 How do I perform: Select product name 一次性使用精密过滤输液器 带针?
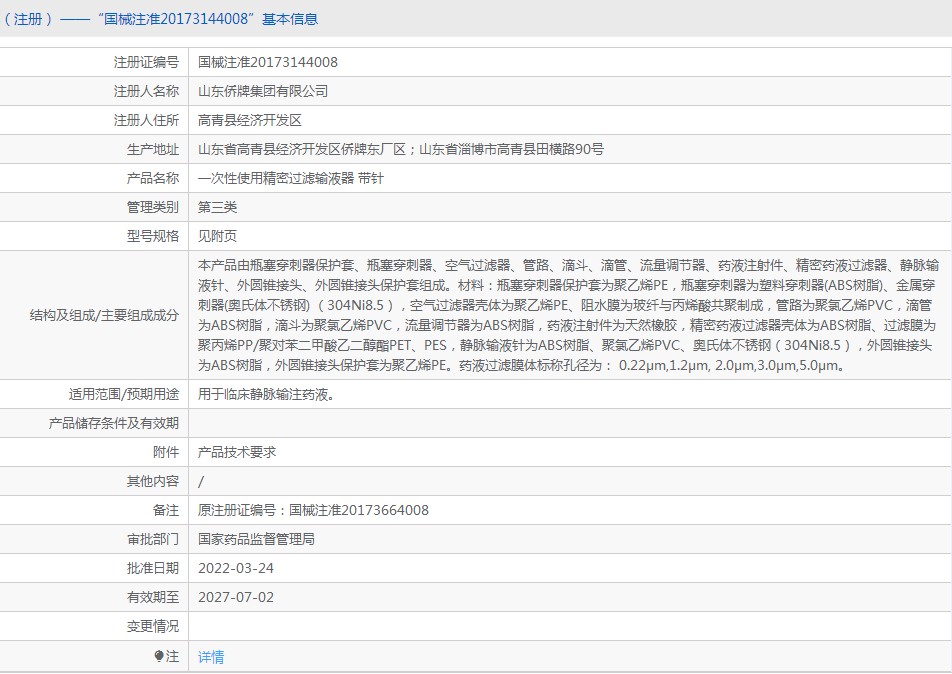click(x=291, y=179)
